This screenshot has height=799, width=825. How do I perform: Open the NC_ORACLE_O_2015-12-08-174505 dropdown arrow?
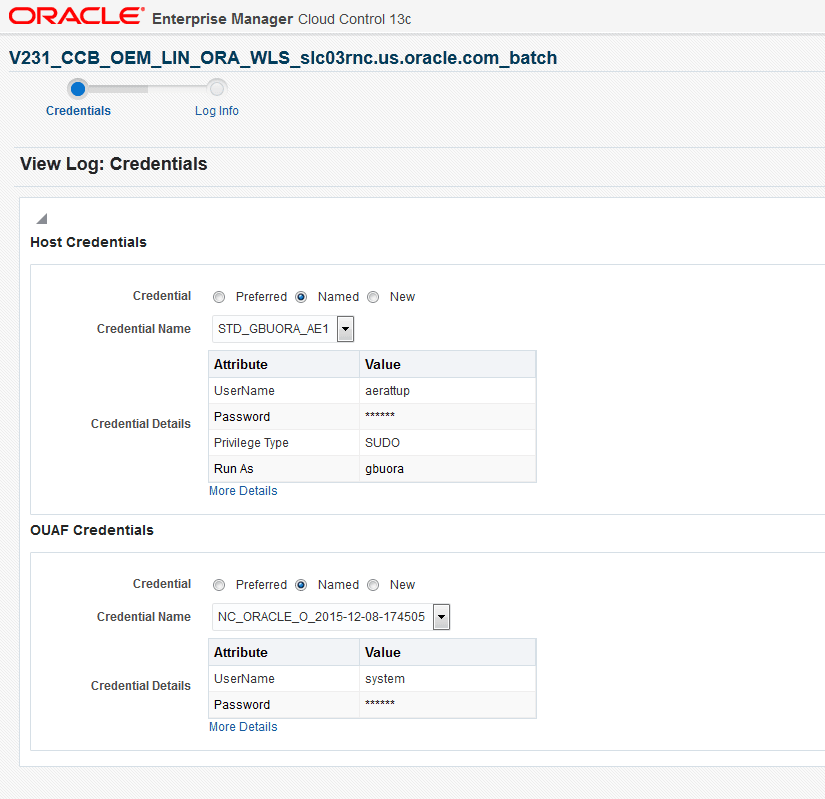(441, 617)
